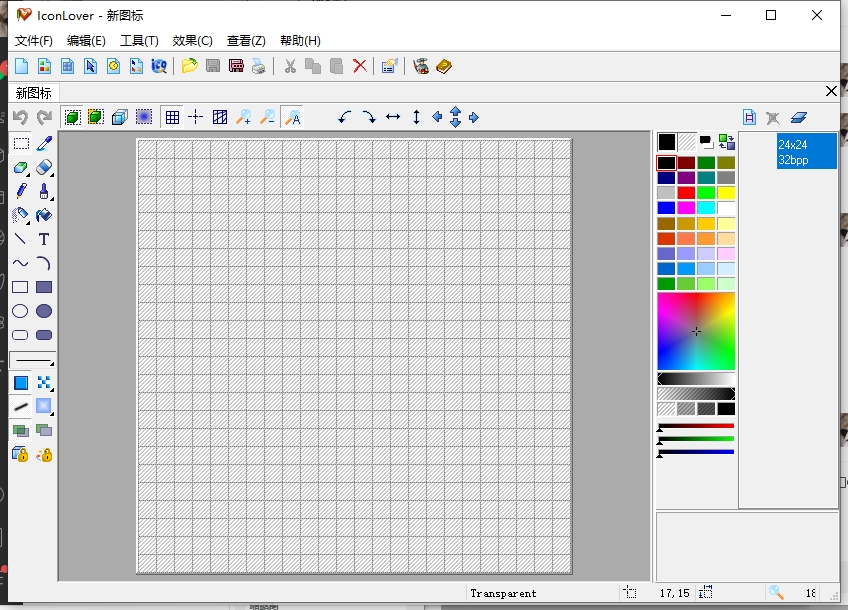
Task: Click the Zoom In magnifier icon
Action: tap(243, 117)
